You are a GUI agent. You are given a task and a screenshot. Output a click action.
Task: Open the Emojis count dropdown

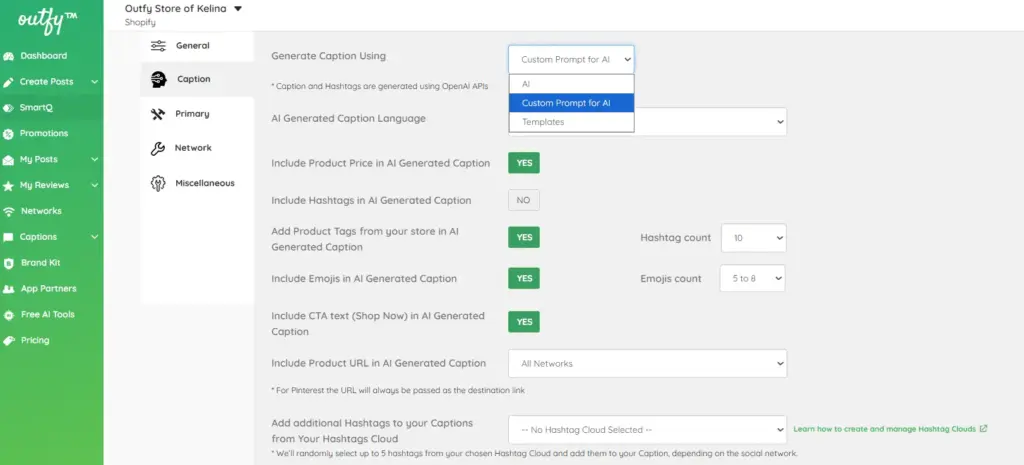pyautogui.click(x=753, y=278)
